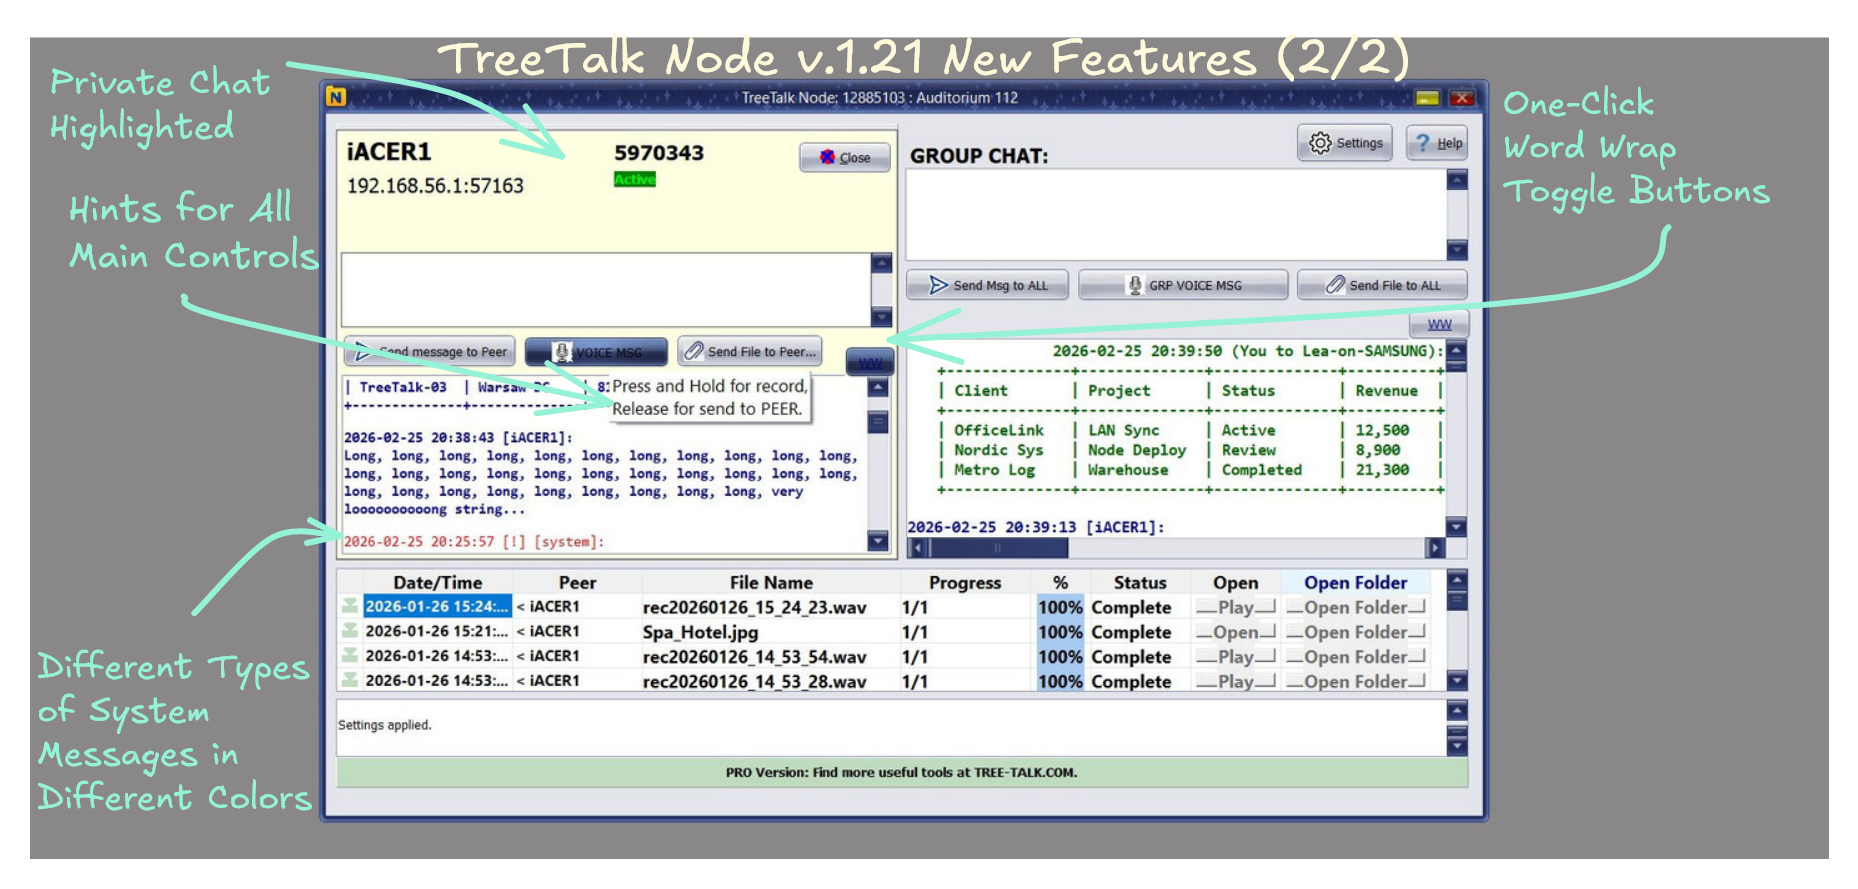Click into the group chat message input
This screenshot has width=1858, height=889.
[1175, 214]
